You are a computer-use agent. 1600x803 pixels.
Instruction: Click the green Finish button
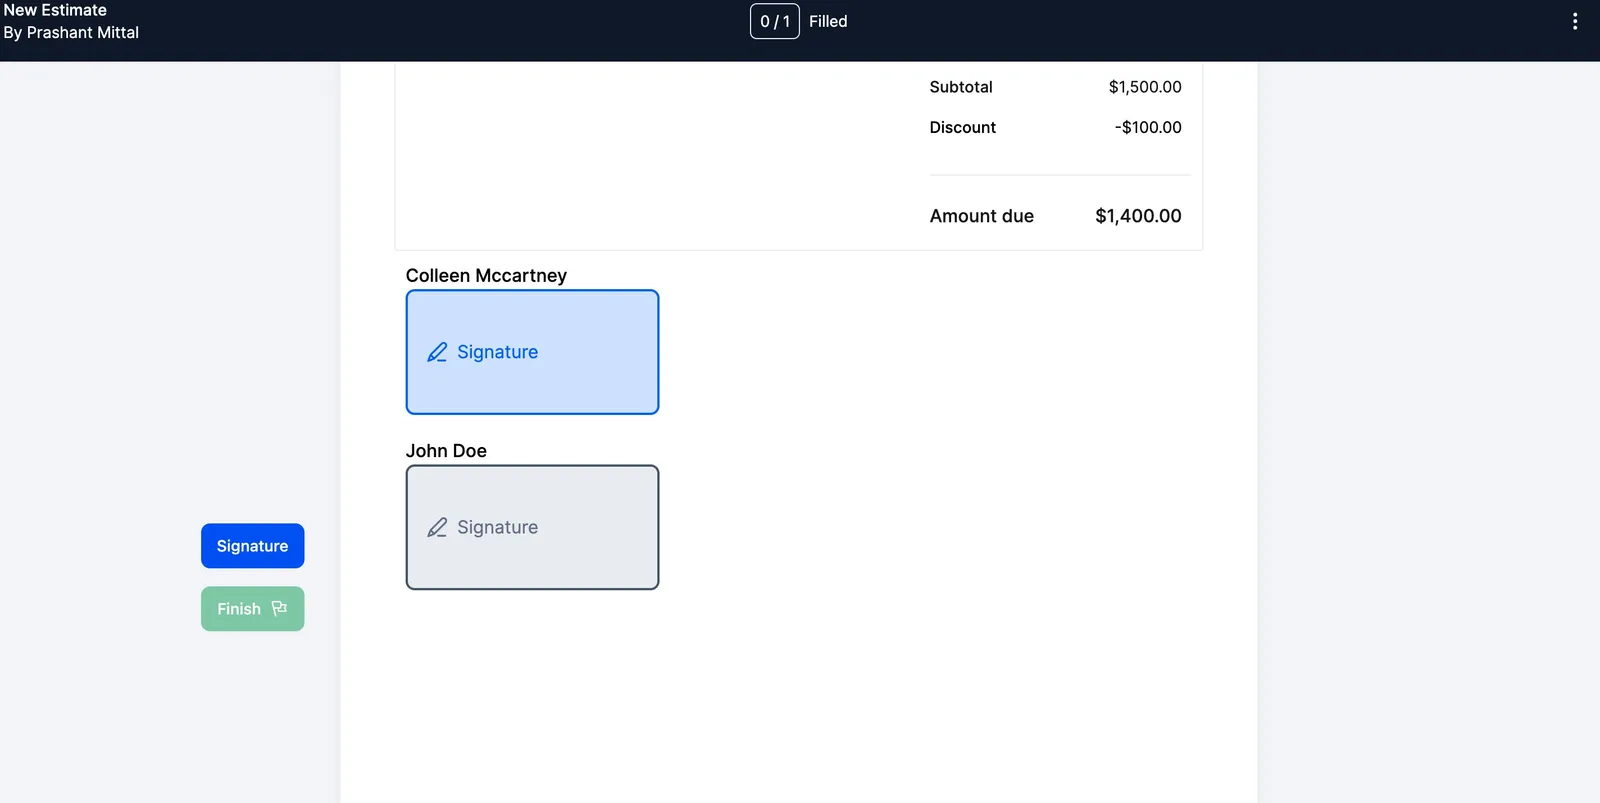tap(252, 609)
